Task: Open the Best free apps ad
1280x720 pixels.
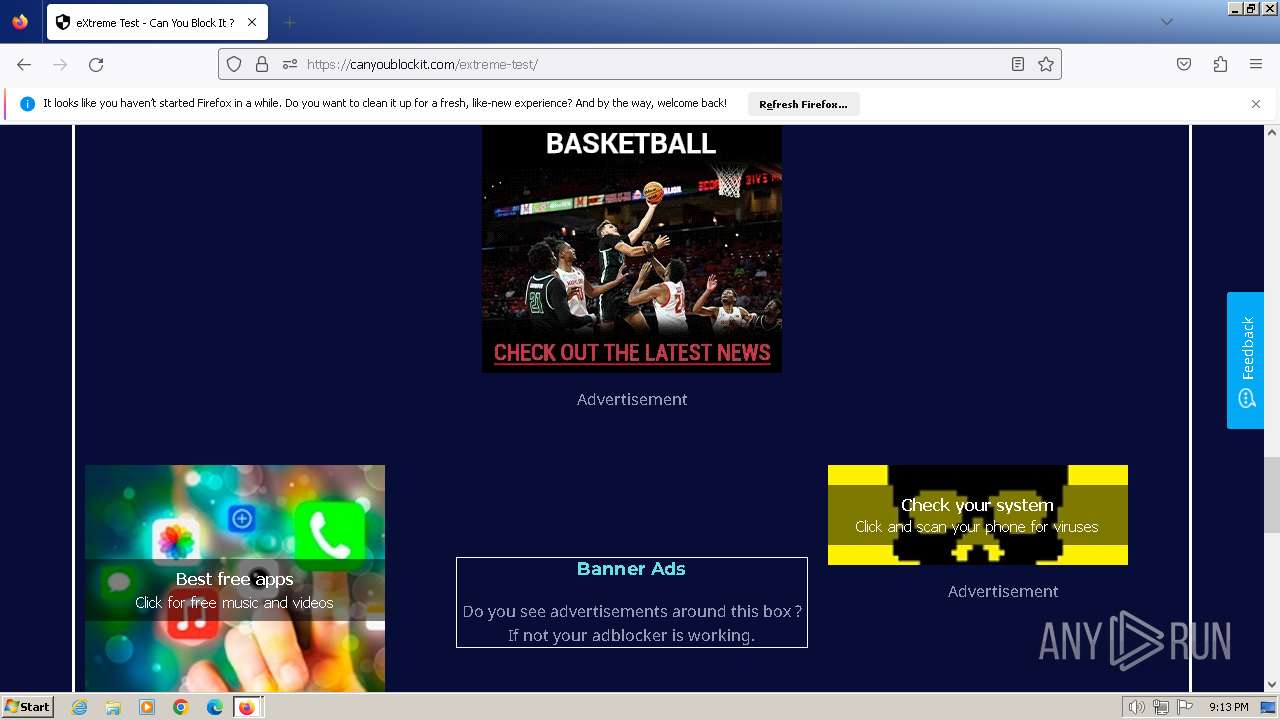Action: click(235, 578)
